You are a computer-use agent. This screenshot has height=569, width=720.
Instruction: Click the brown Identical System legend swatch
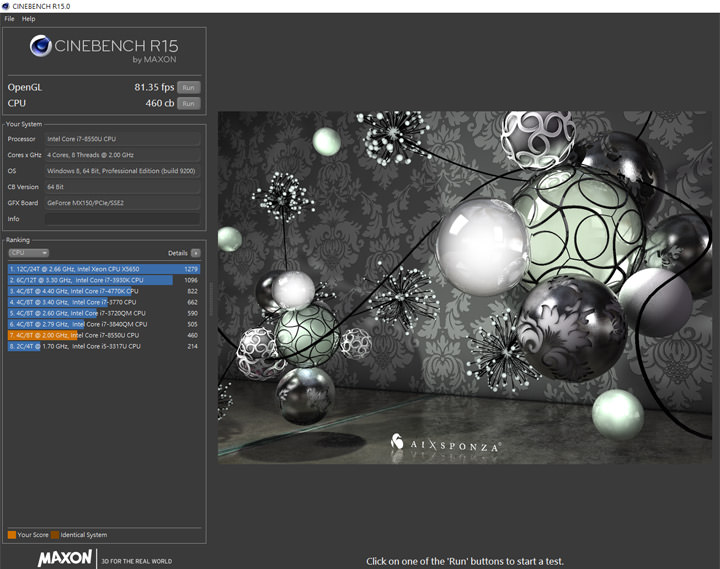(x=55, y=535)
